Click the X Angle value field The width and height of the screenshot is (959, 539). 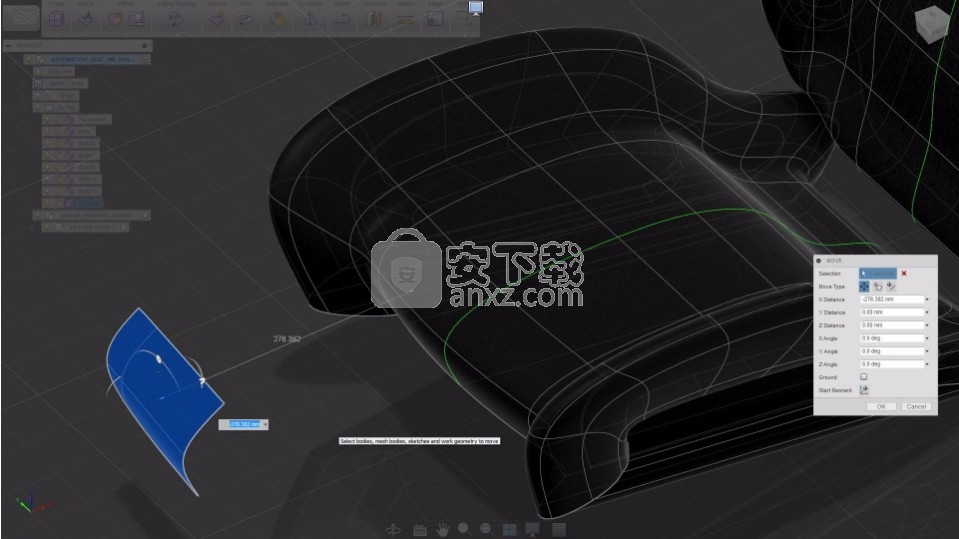892,338
